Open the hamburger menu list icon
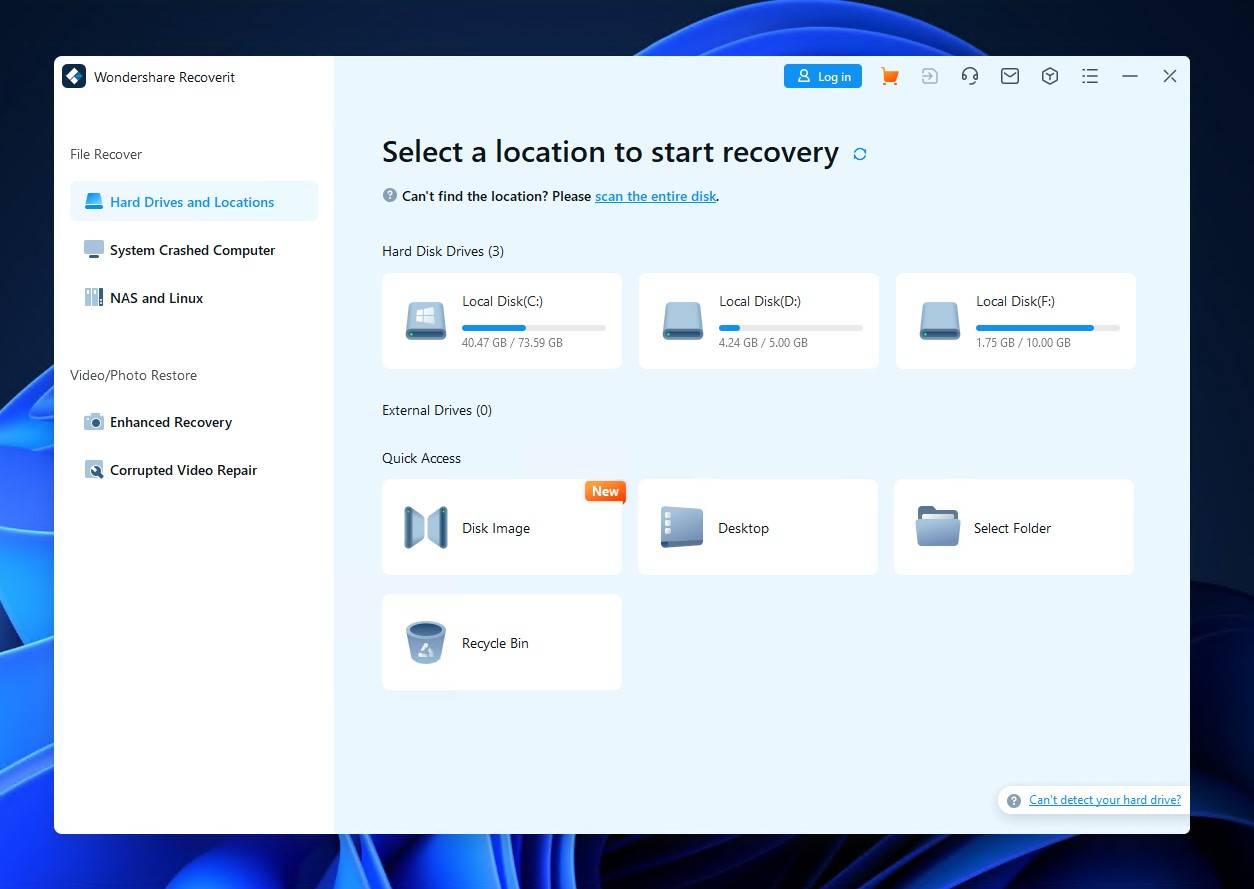 click(x=1090, y=76)
